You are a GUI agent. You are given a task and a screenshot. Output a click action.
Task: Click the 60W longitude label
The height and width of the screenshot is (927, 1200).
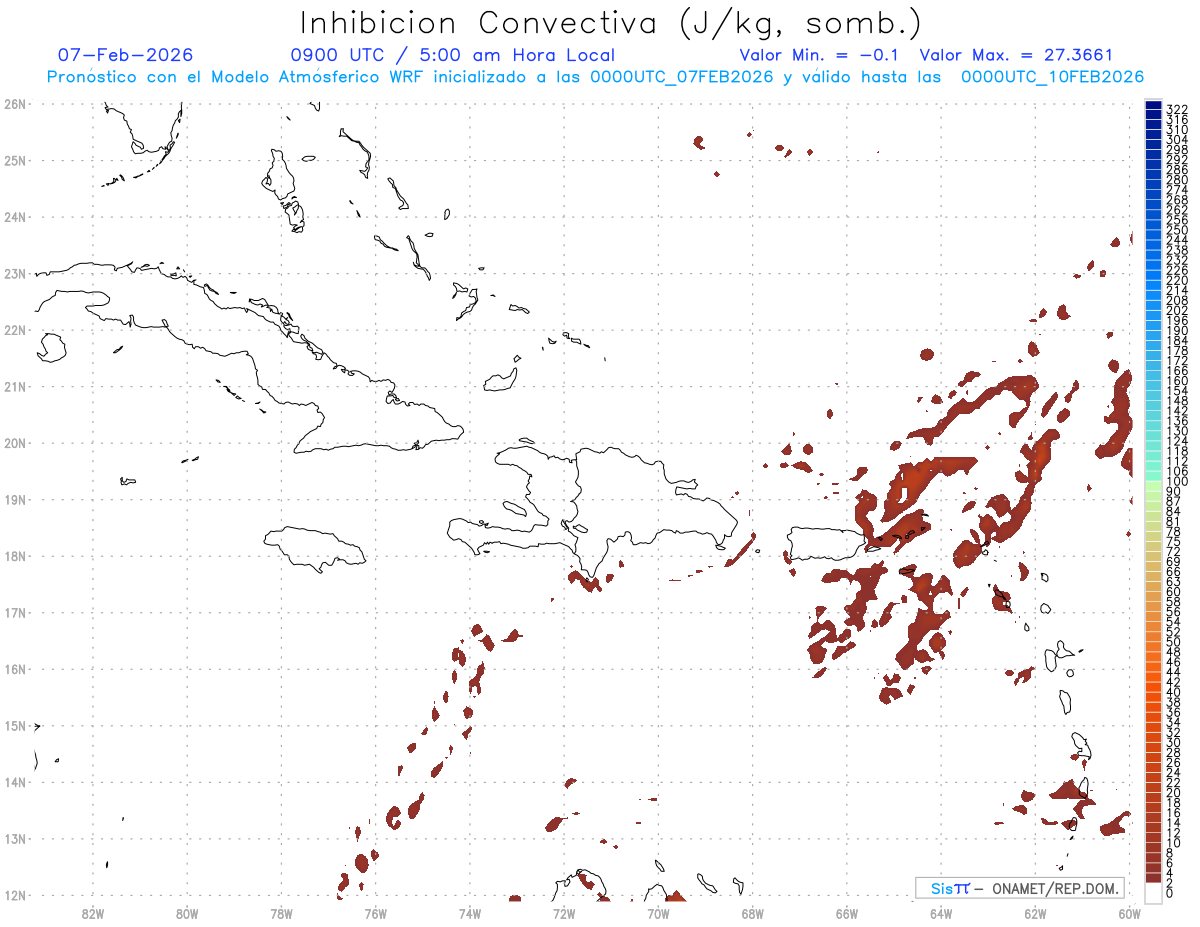tap(1130, 913)
